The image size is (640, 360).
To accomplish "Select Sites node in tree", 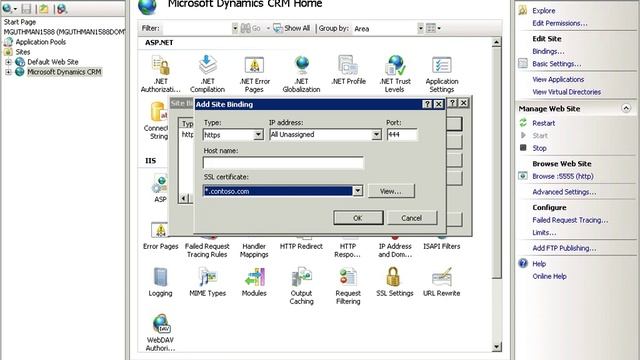I will click(x=22, y=52).
